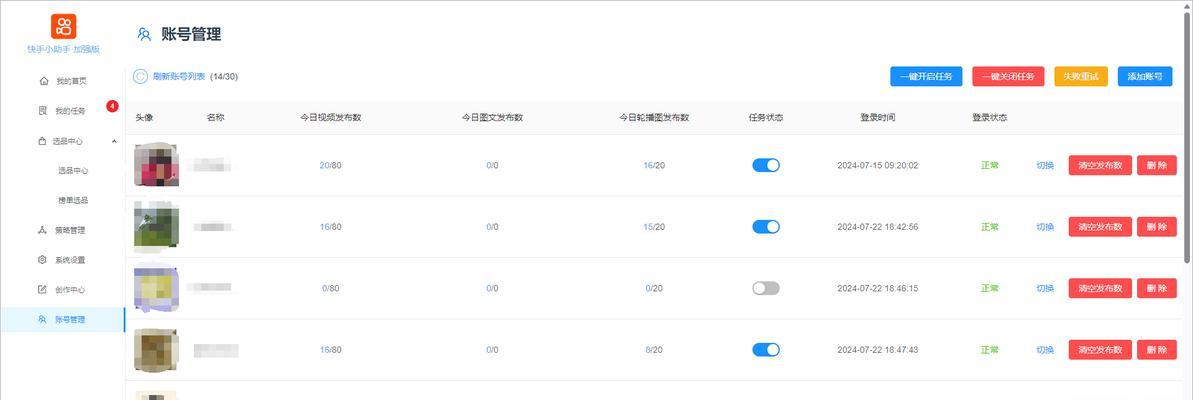1193x400 pixels.
Task: Enable the gray task toggle at 18:46:15 row
Action: 766,288
